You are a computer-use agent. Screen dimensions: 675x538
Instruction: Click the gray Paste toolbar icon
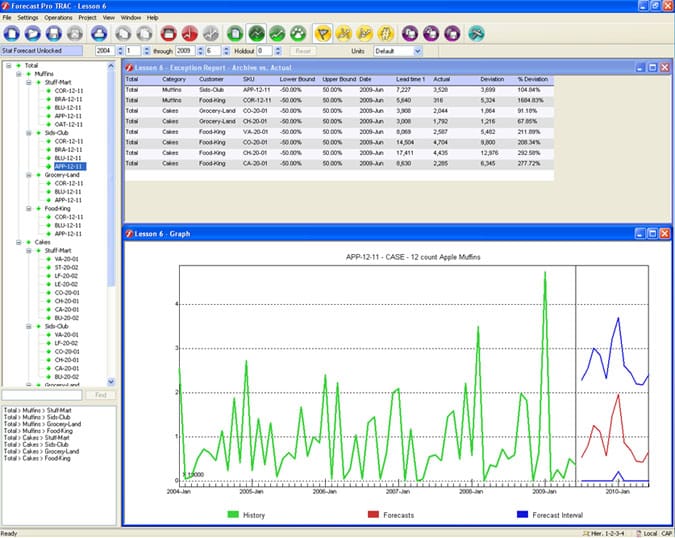(145, 34)
